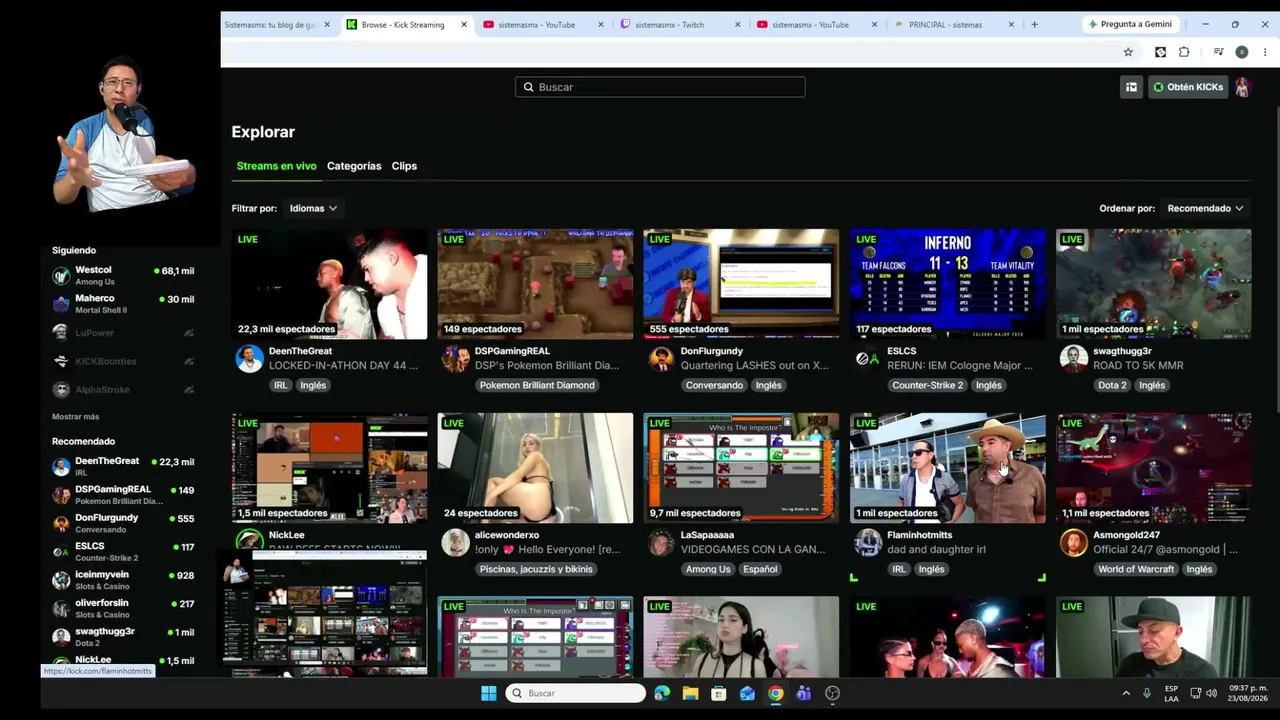Select the Streams en vivo tab

click(x=276, y=166)
